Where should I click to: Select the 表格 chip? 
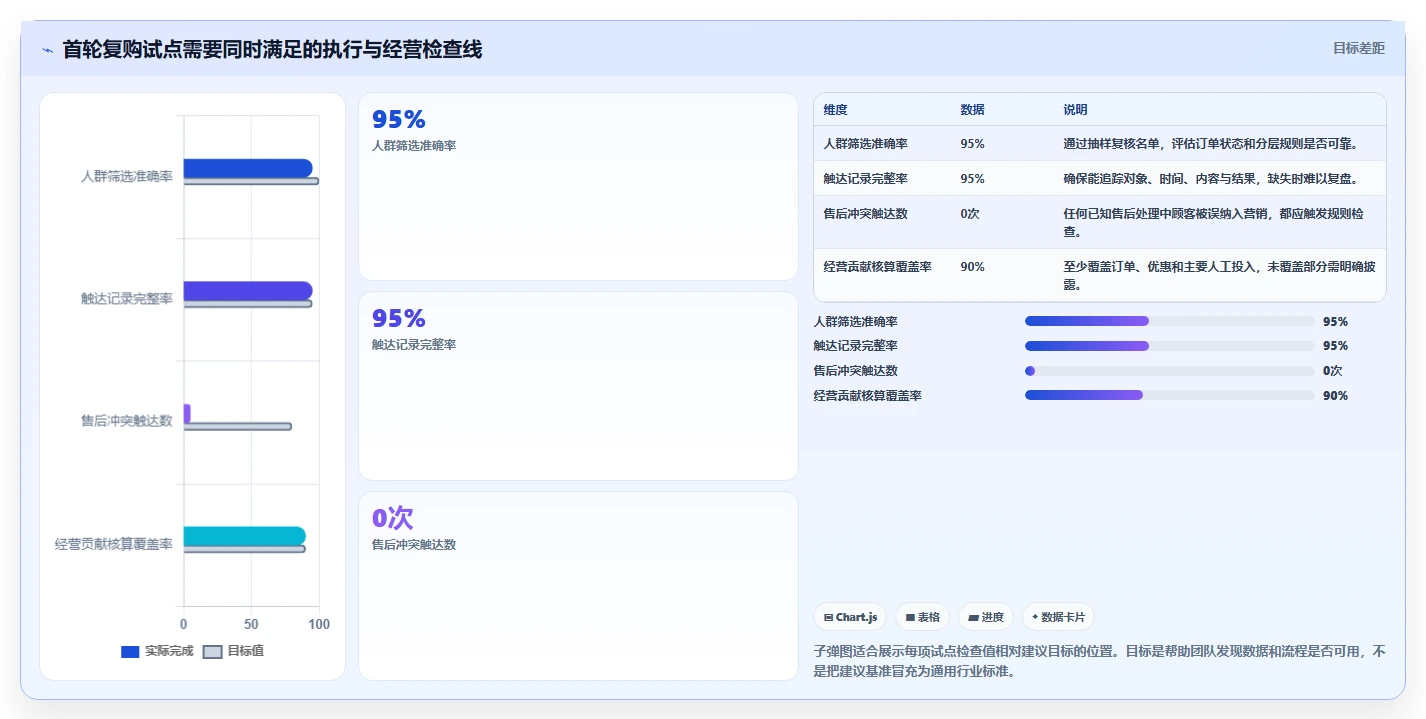pyautogui.click(x=922, y=617)
